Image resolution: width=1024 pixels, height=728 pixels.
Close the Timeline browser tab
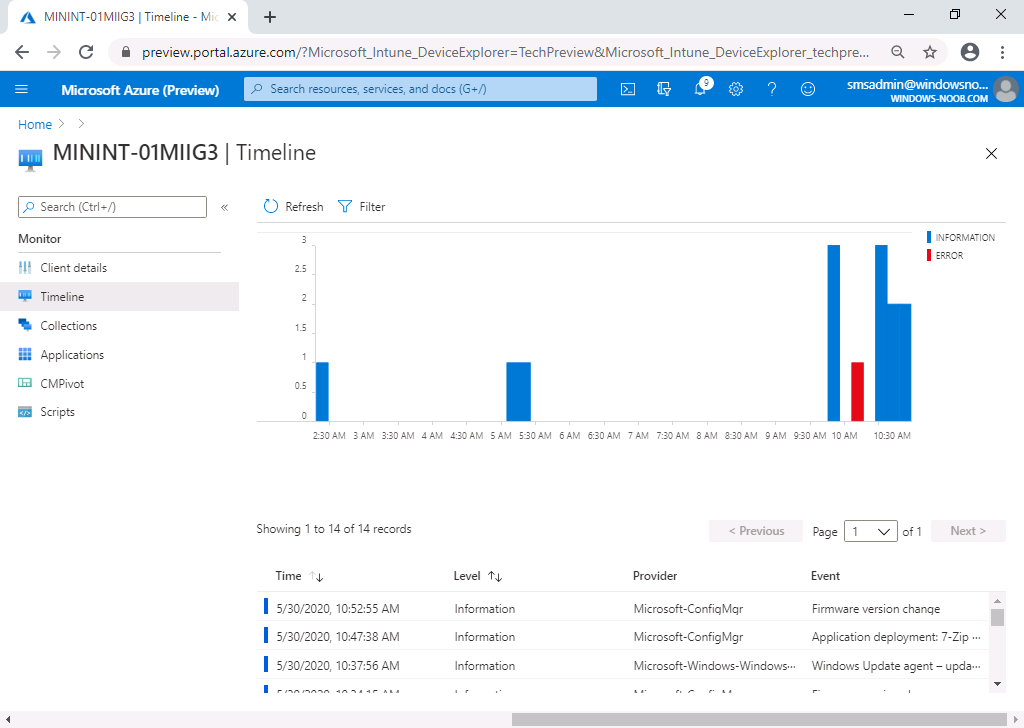pos(231,17)
